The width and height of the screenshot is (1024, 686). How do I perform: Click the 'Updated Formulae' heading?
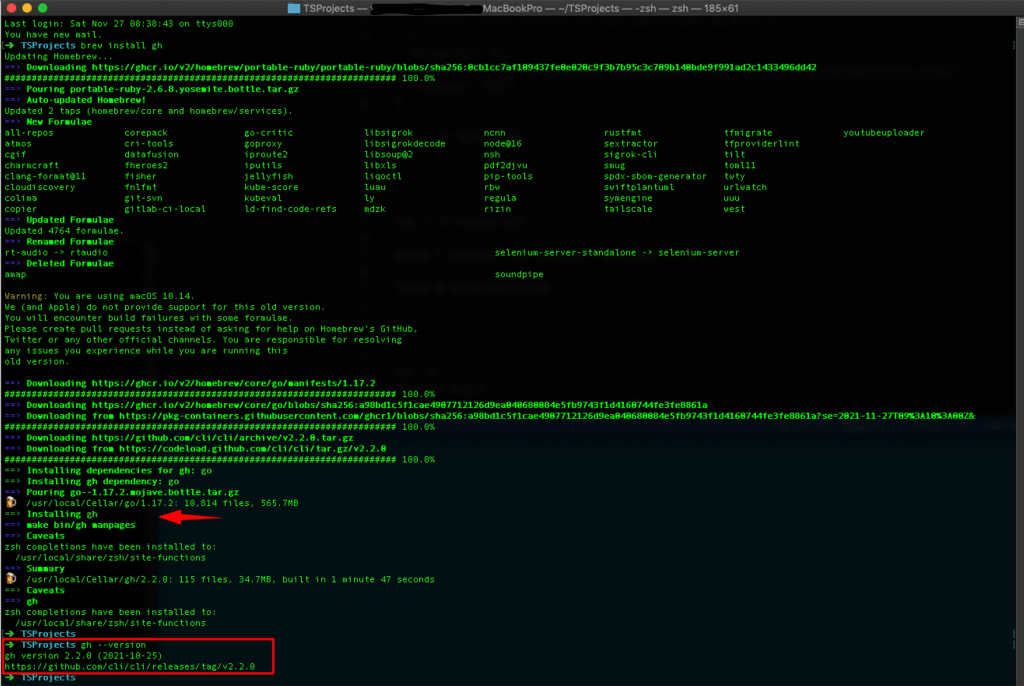click(x=70, y=220)
